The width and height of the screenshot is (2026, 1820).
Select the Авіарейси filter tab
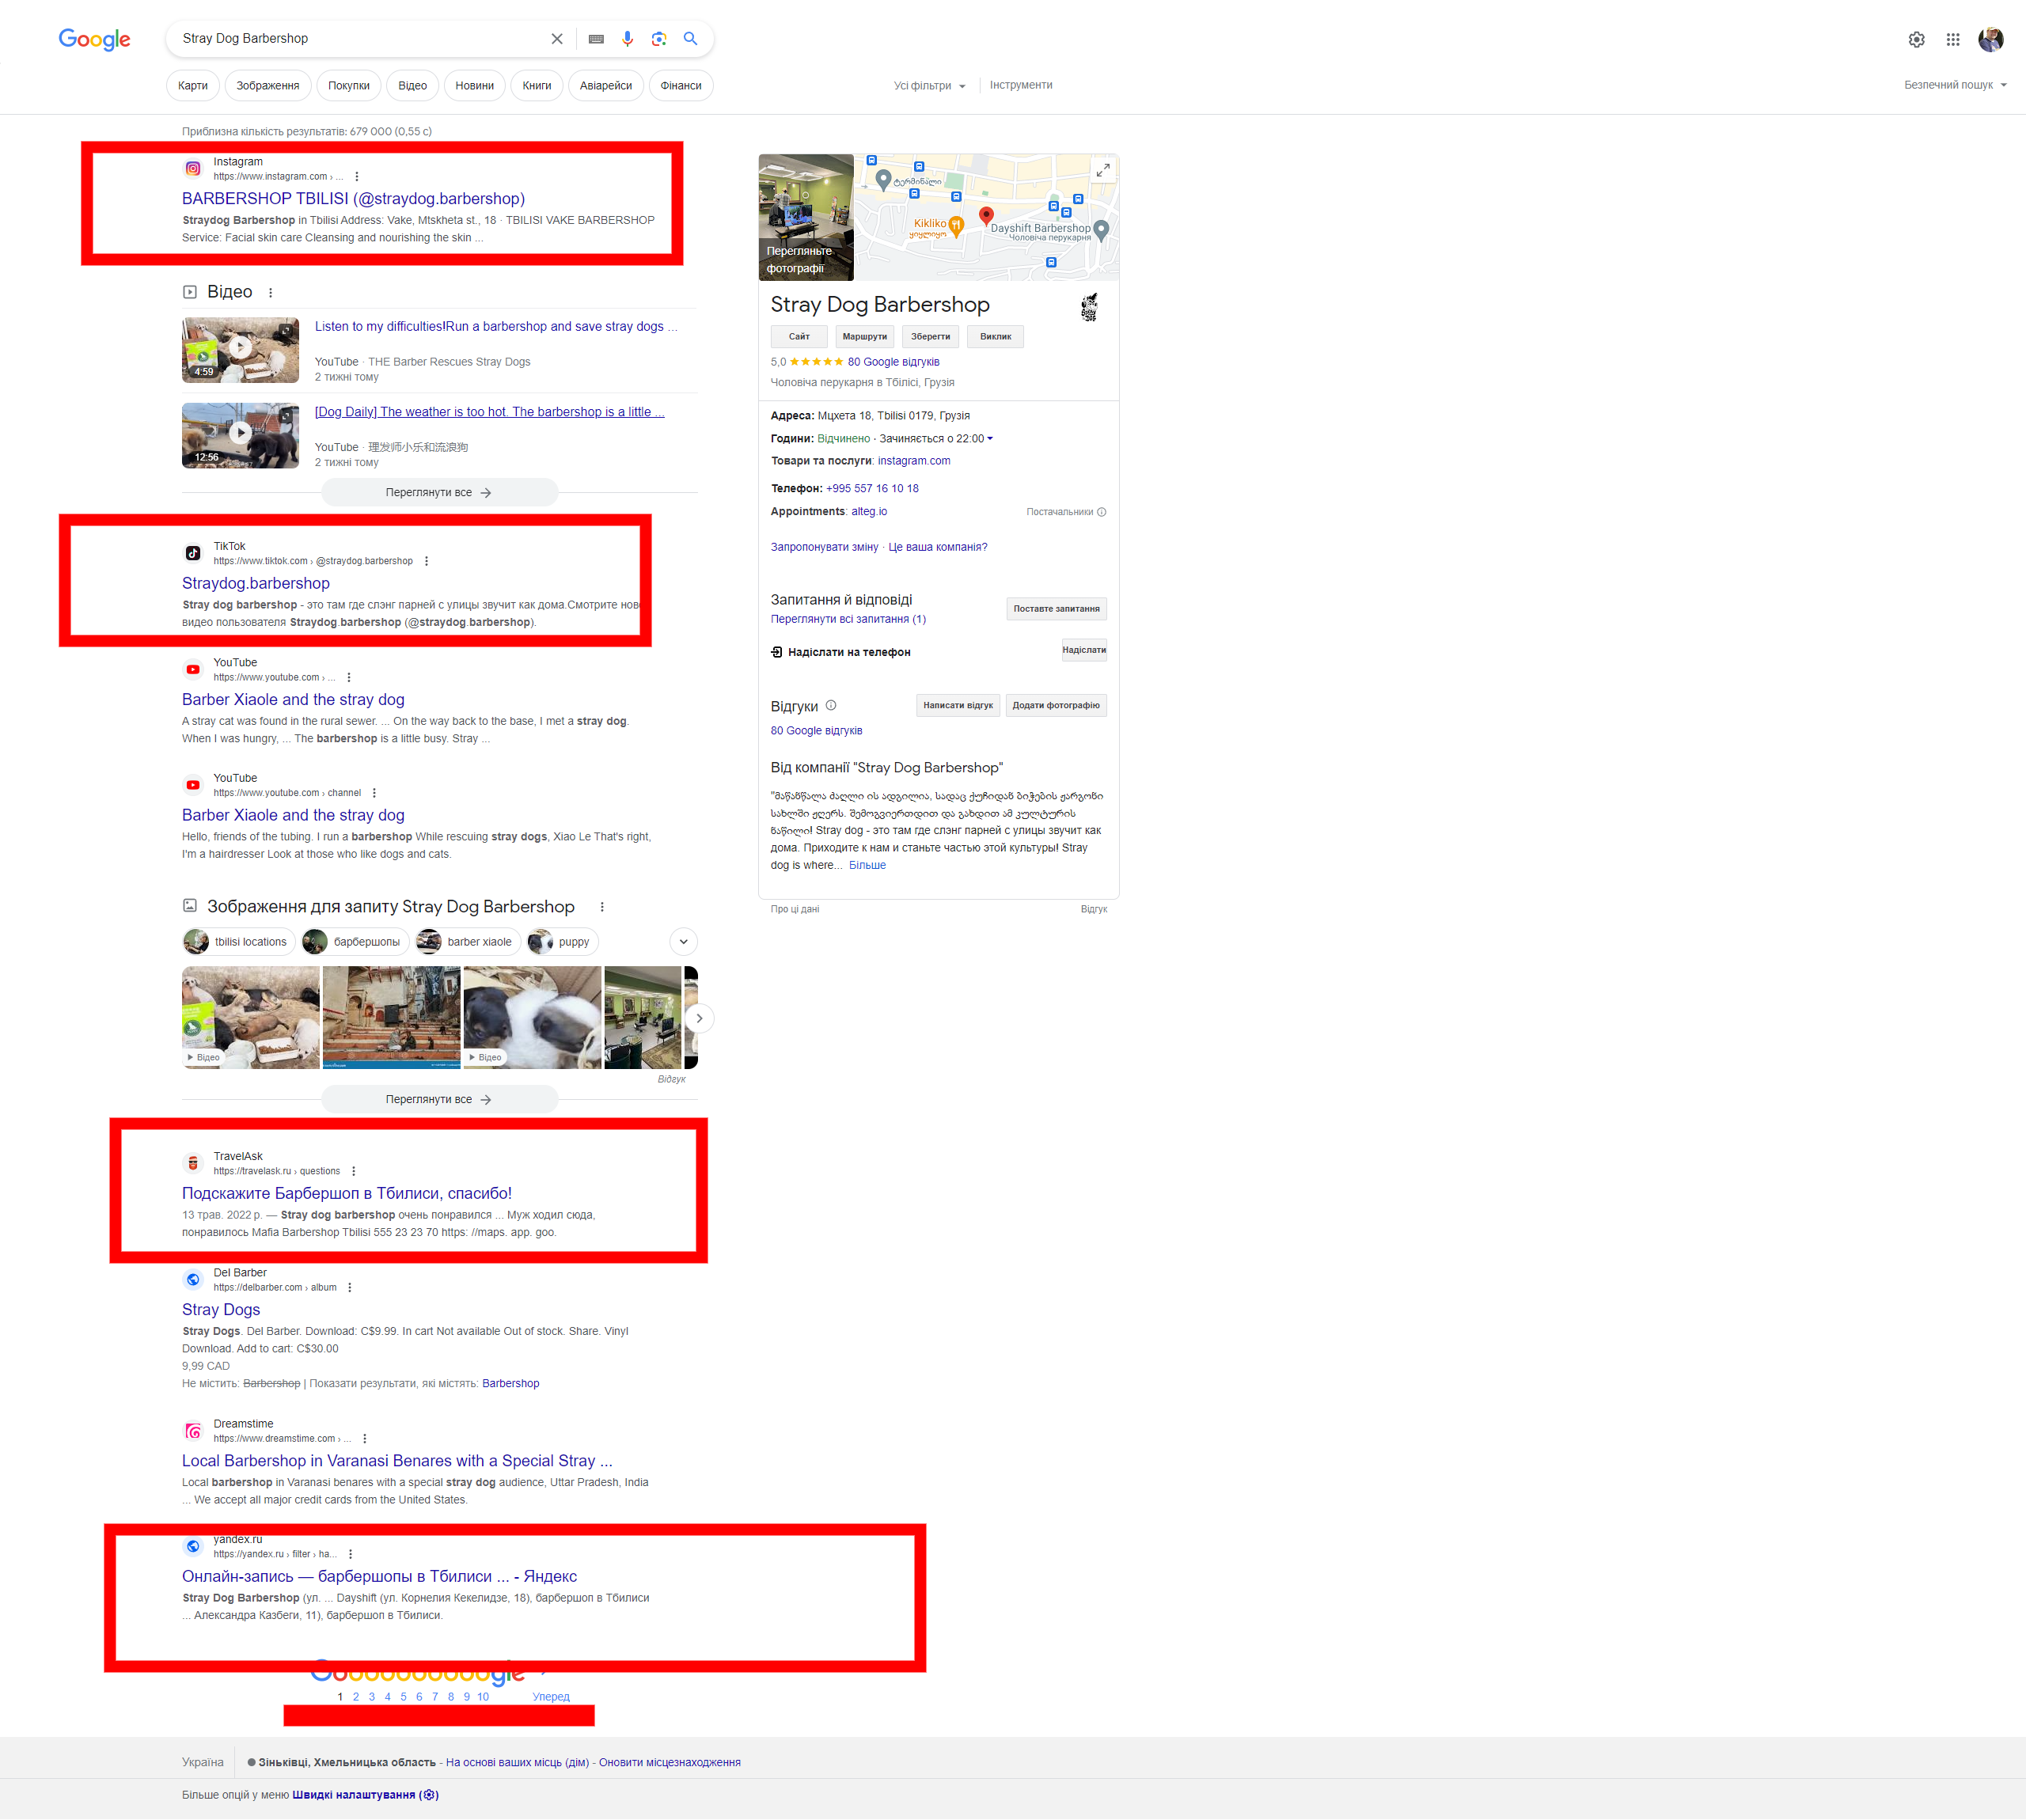pyautogui.click(x=606, y=86)
